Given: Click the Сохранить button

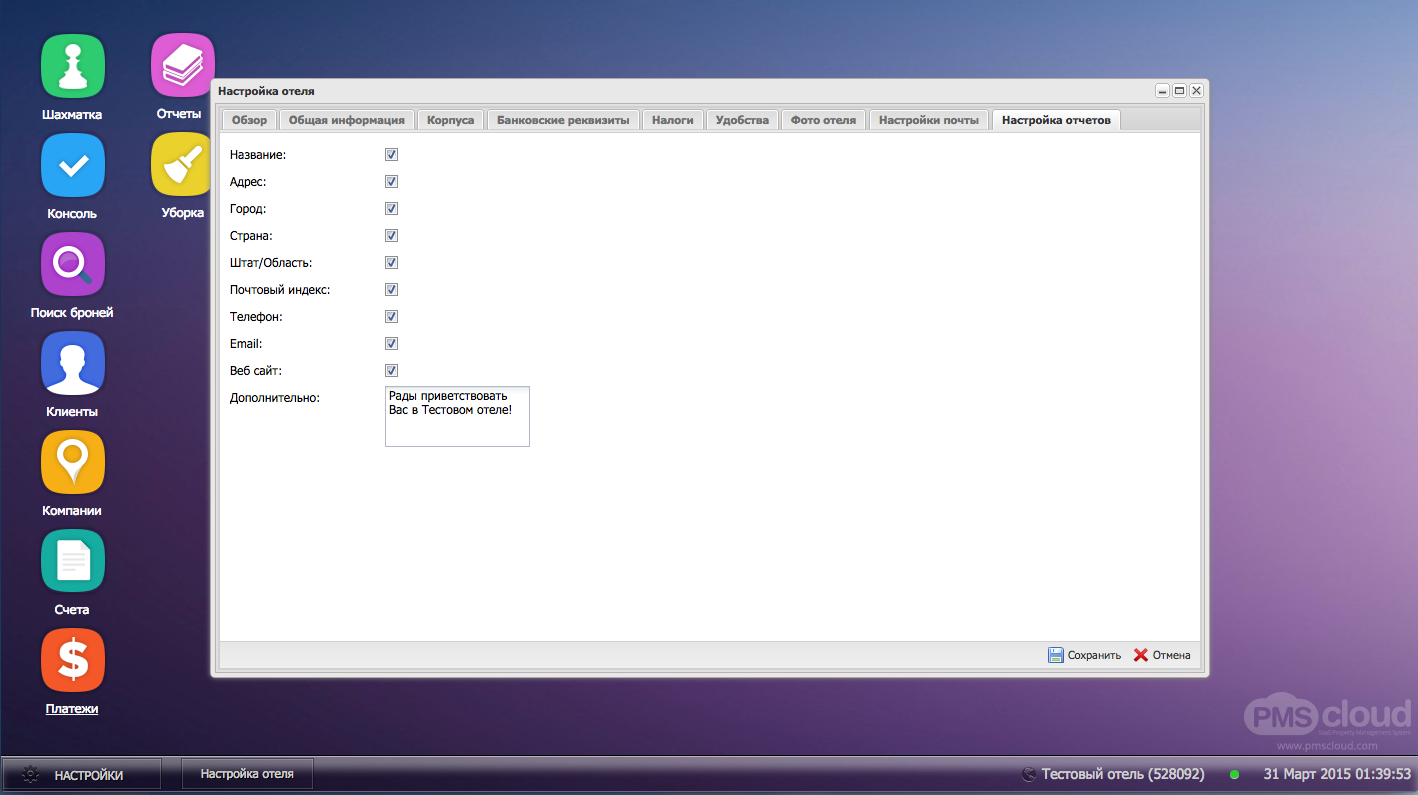Looking at the screenshot, I should pos(1084,655).
